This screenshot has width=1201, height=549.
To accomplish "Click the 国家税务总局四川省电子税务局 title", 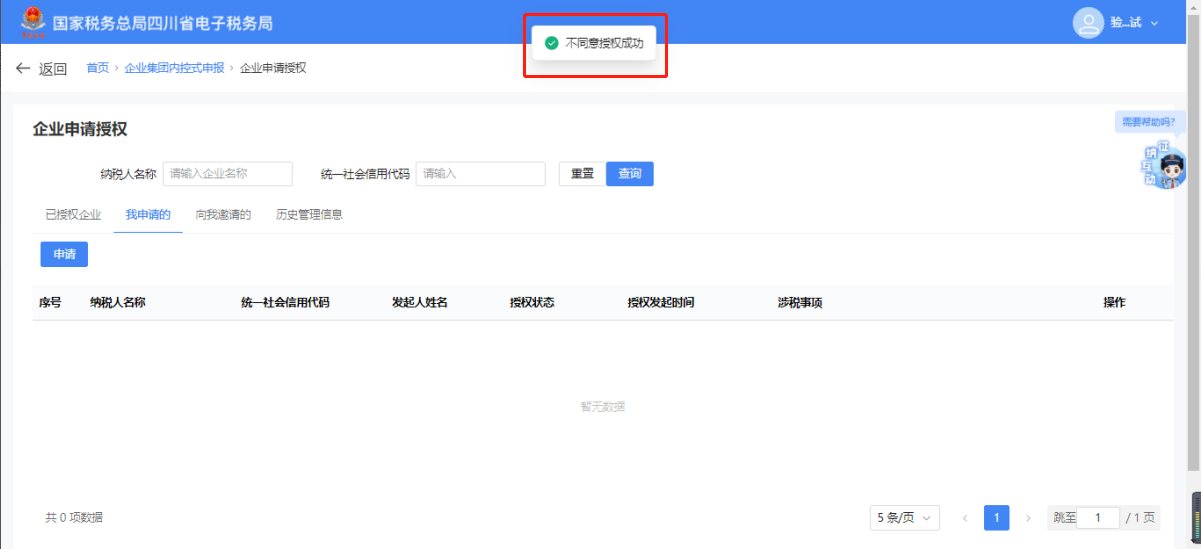I will (x=163, y=22).
